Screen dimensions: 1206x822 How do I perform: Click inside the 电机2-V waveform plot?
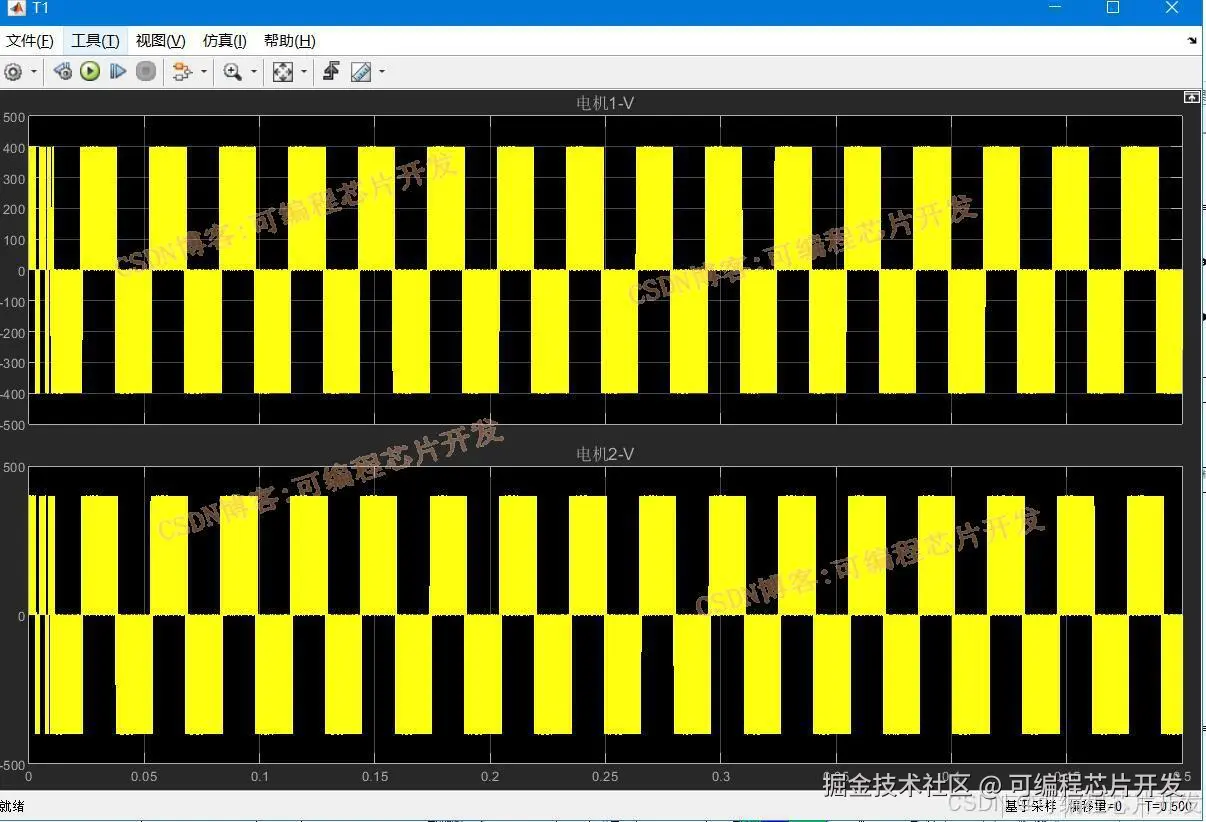point(605,615)
